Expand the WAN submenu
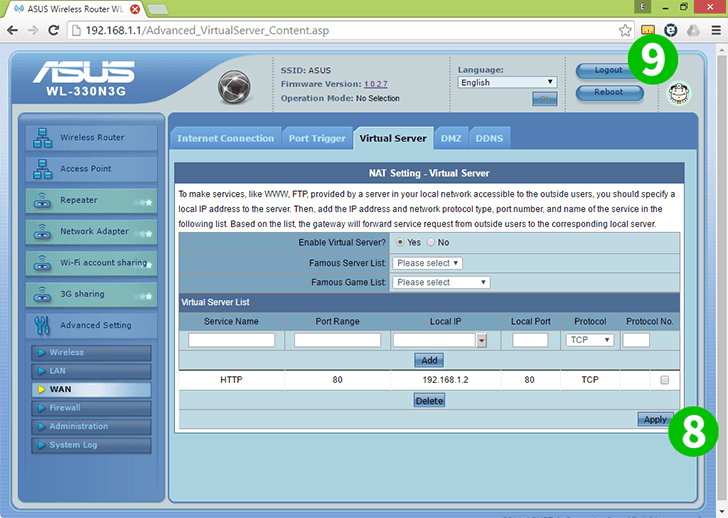Image resolution: width=728 pixels, height=518 pixels. click(91, 389)
